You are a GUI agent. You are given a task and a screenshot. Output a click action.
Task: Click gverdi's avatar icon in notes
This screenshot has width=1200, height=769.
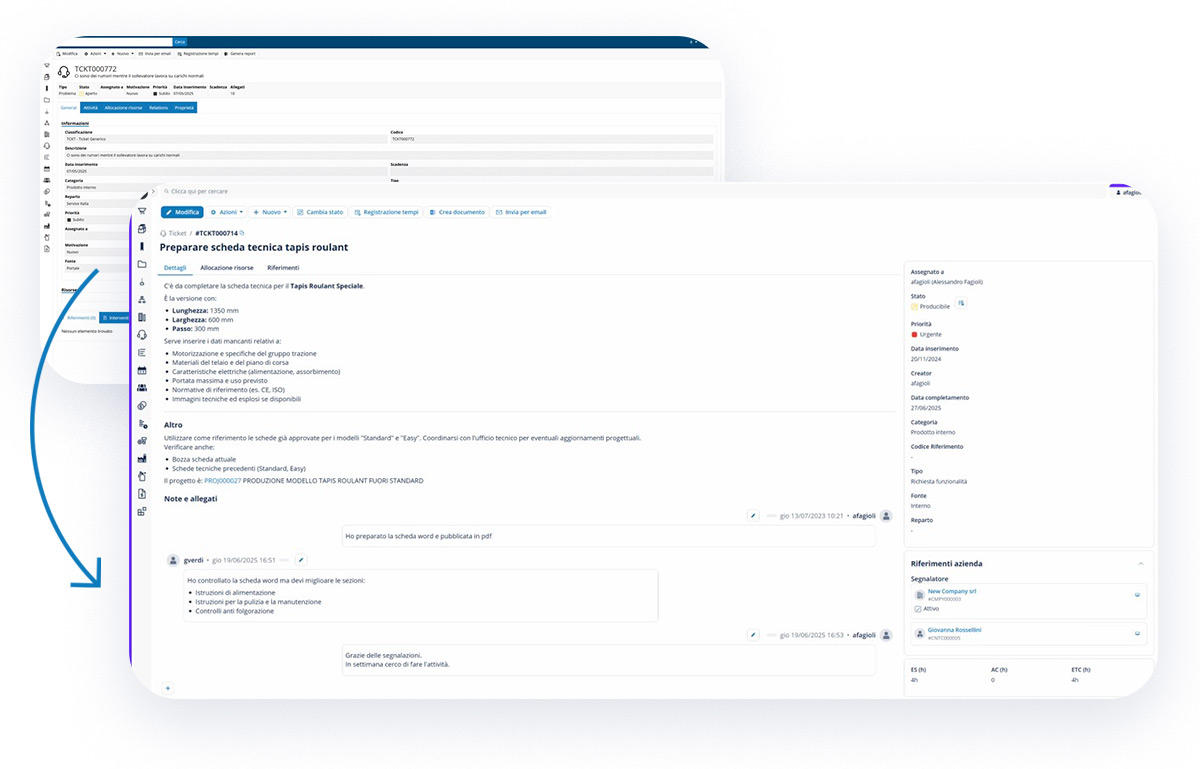[x=173, y=560]
